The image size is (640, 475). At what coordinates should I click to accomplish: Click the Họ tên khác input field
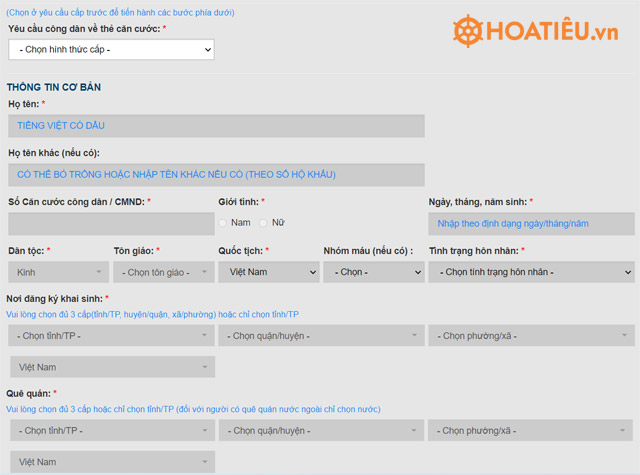[216, 174]
